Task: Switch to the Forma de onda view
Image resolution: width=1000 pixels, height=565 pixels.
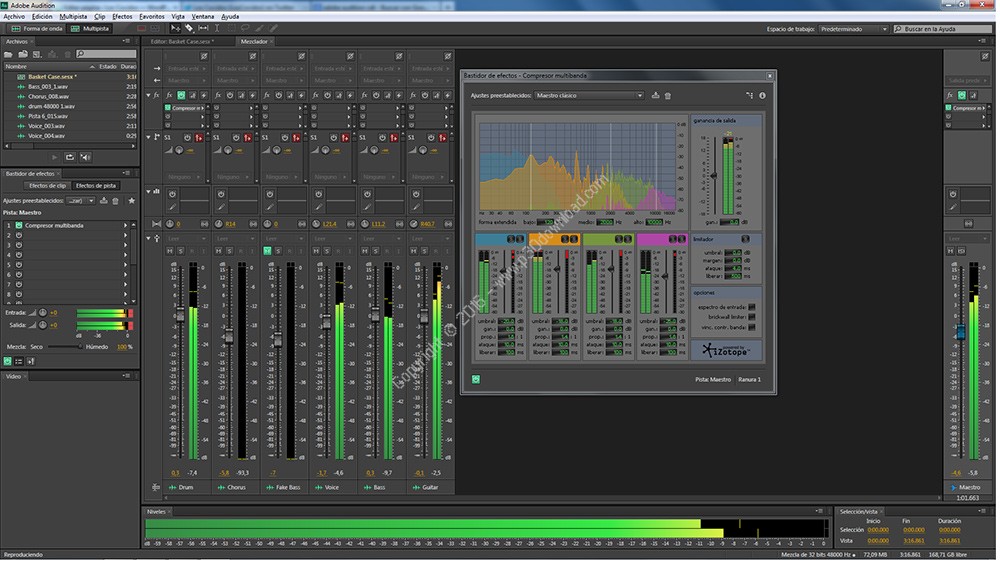Action: pos(36,29)
